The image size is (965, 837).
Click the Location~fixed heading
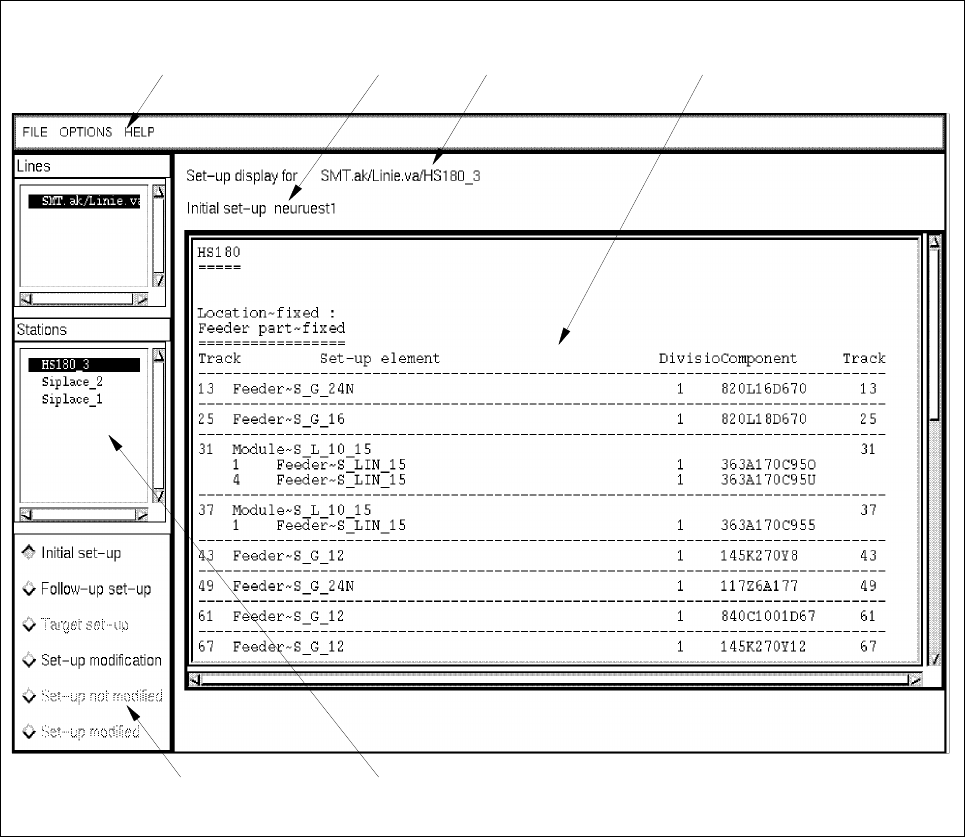(x=266, y=313)
